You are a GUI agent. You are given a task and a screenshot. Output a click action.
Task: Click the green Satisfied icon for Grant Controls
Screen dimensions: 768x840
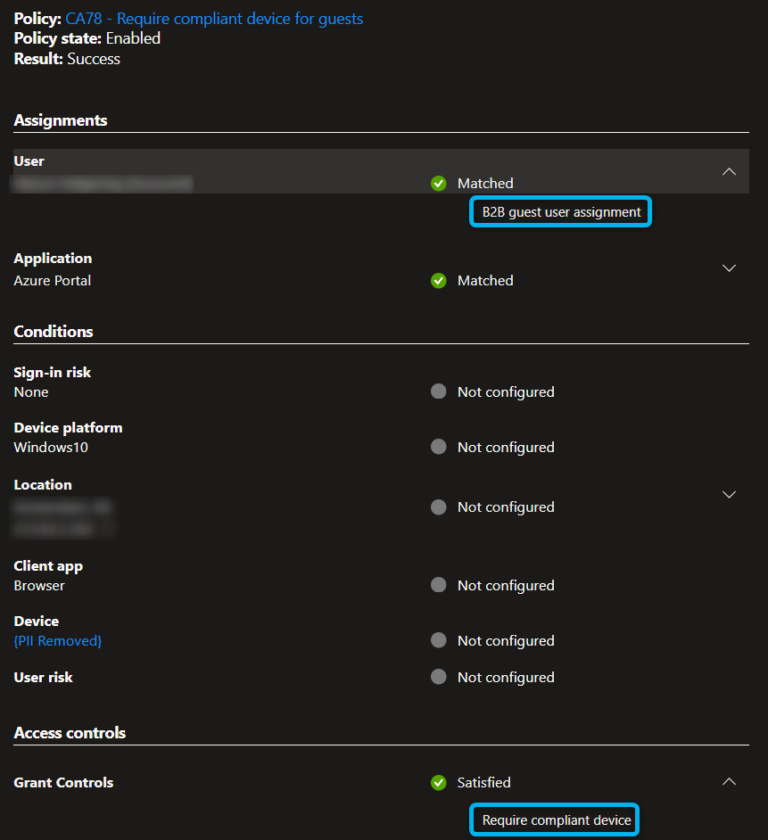[438, 782]
